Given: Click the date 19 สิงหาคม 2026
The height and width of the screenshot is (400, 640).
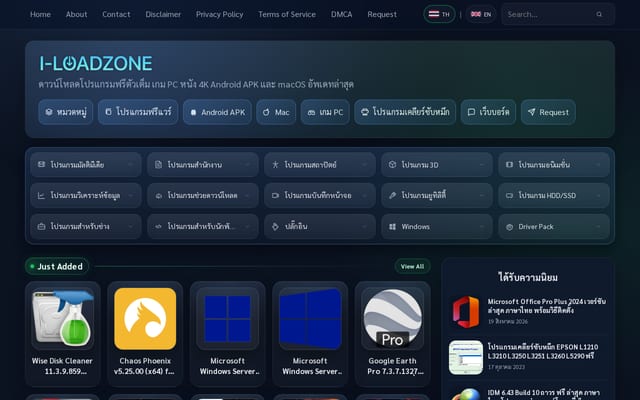Looking at the screenshot, I should [x=508, y=322].
